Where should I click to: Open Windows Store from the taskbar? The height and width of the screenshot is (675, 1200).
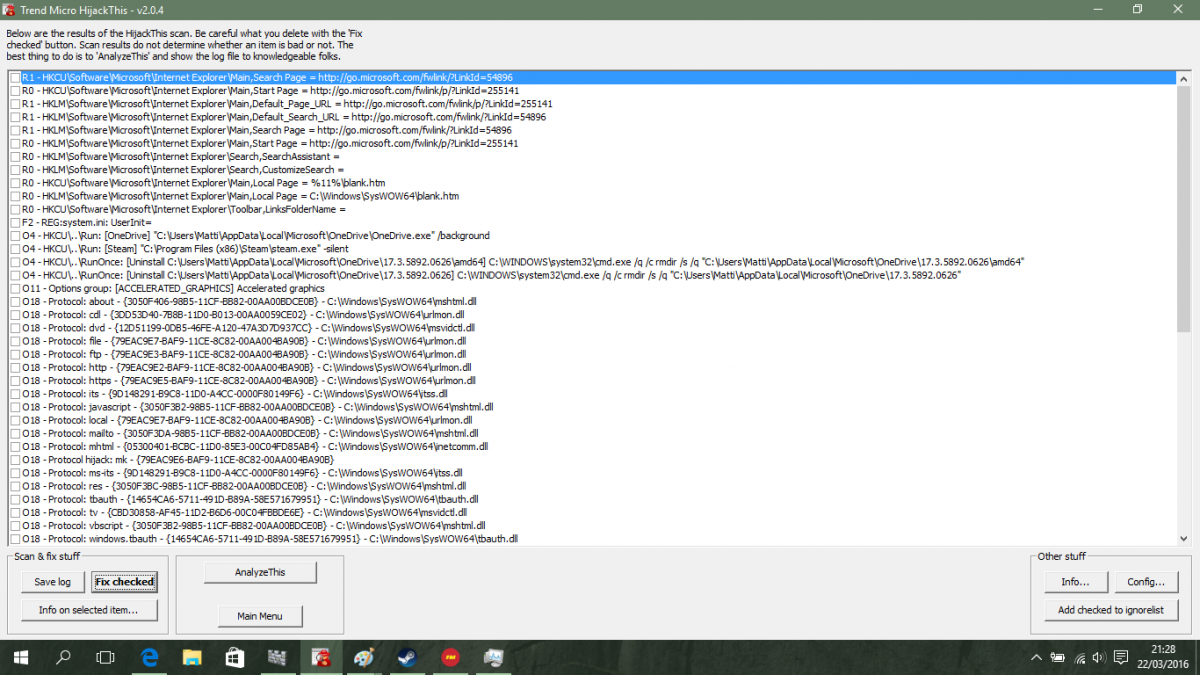click(x=235, y=657)
